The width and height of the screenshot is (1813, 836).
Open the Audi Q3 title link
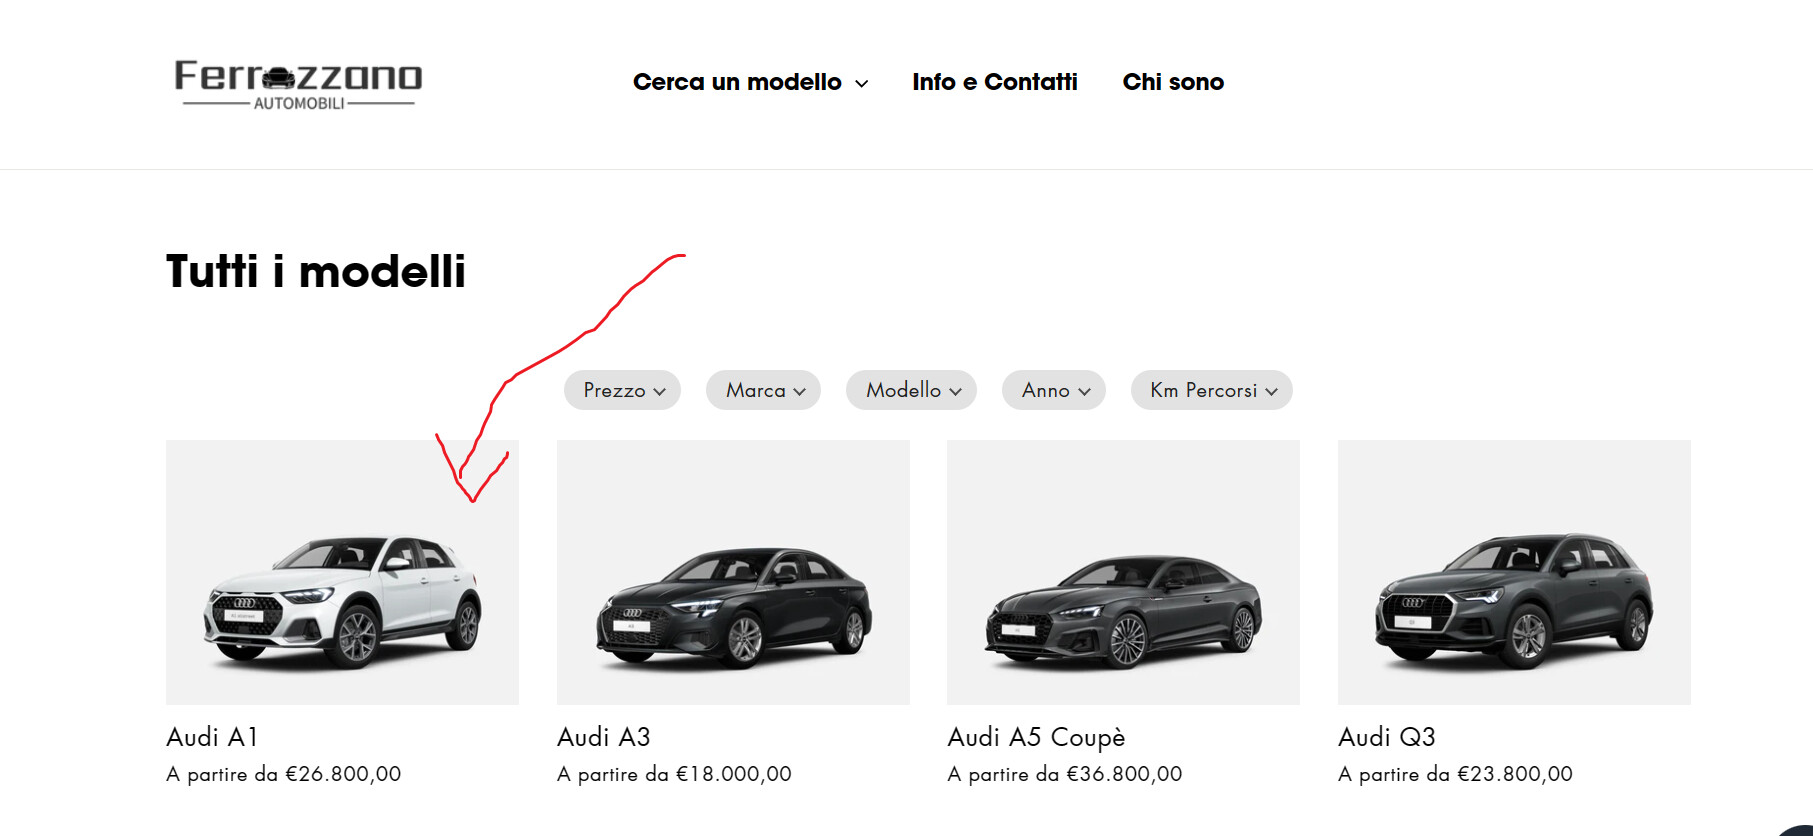click(1386, 737)
